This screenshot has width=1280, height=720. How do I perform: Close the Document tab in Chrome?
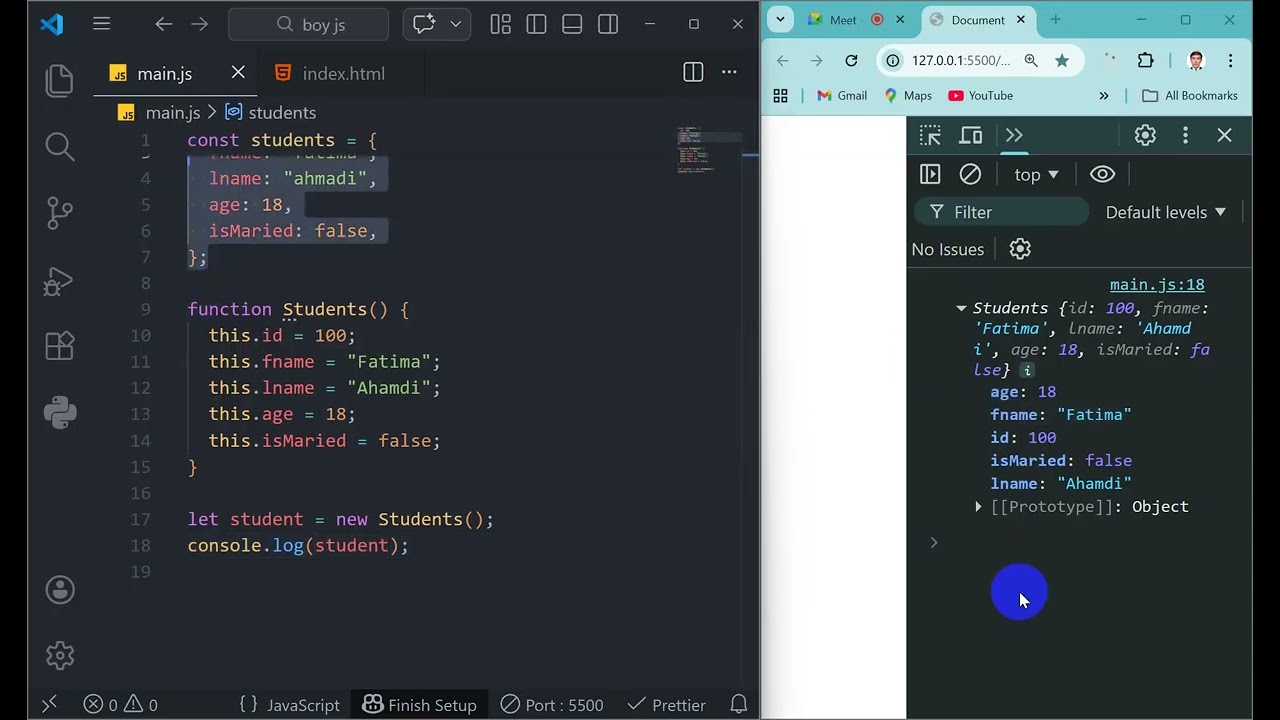tap(1022, 20)
